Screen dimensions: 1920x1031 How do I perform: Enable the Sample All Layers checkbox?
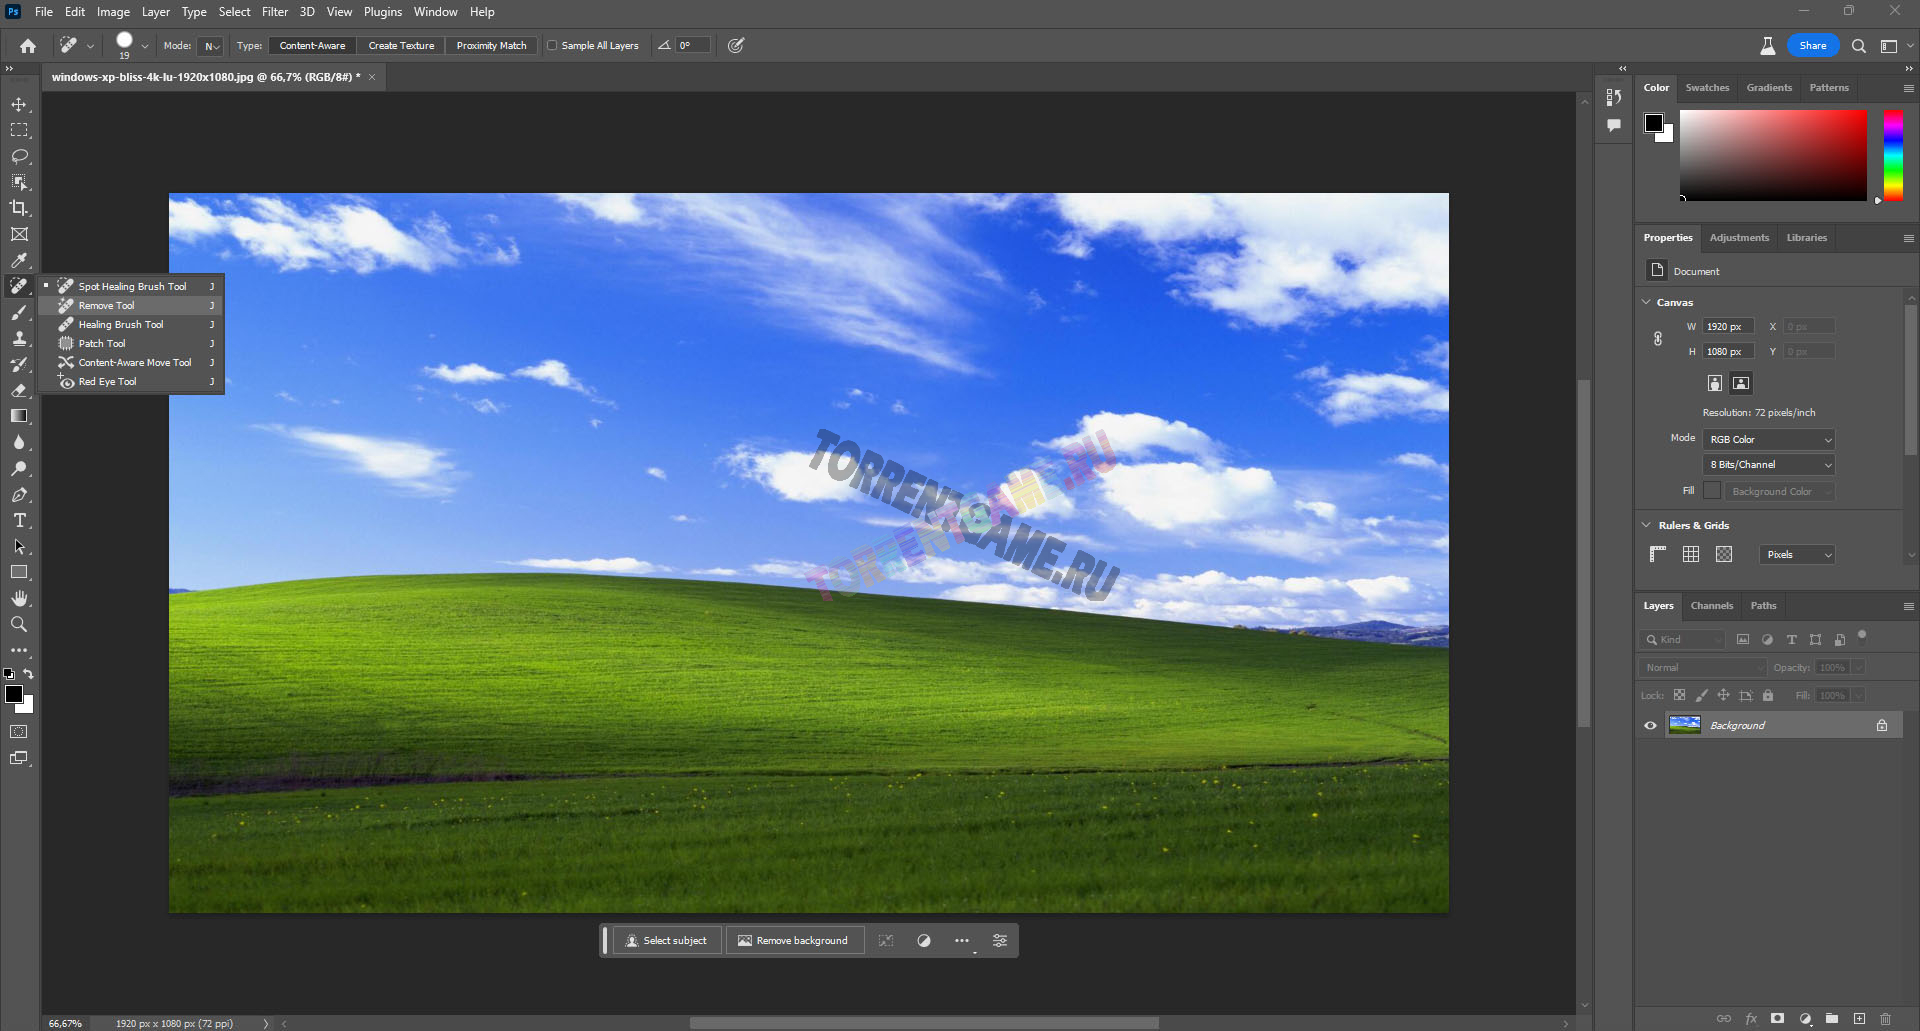(x=552, y=45)
